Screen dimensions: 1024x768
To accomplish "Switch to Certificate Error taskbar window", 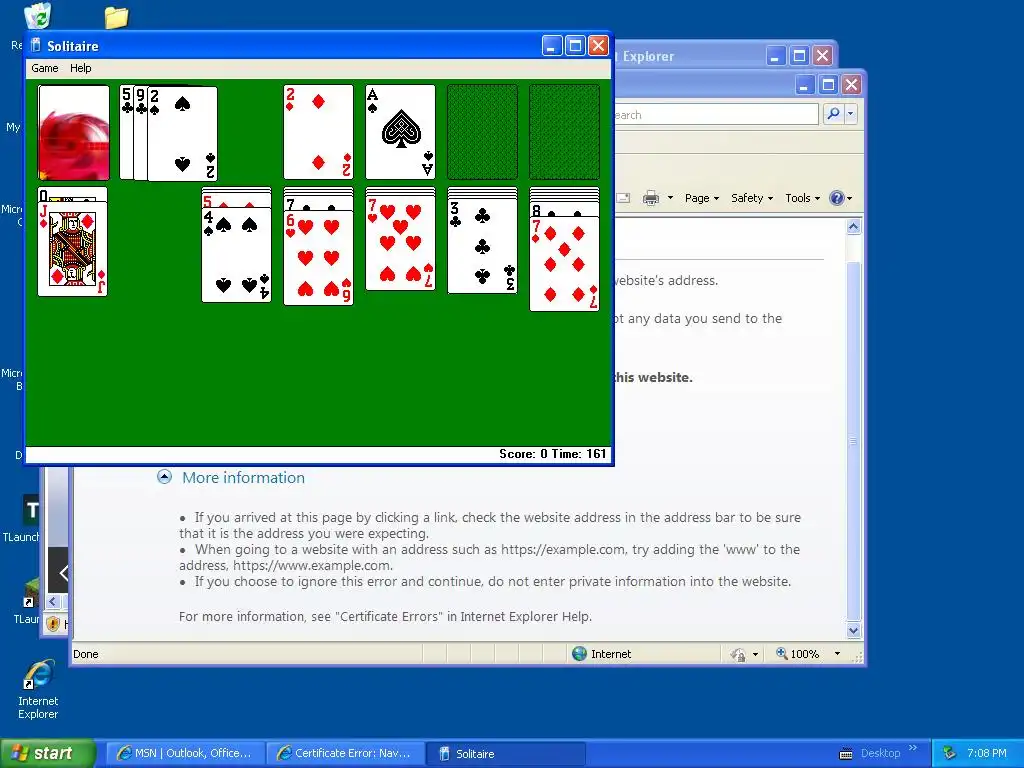I will [x=345, y=753].
